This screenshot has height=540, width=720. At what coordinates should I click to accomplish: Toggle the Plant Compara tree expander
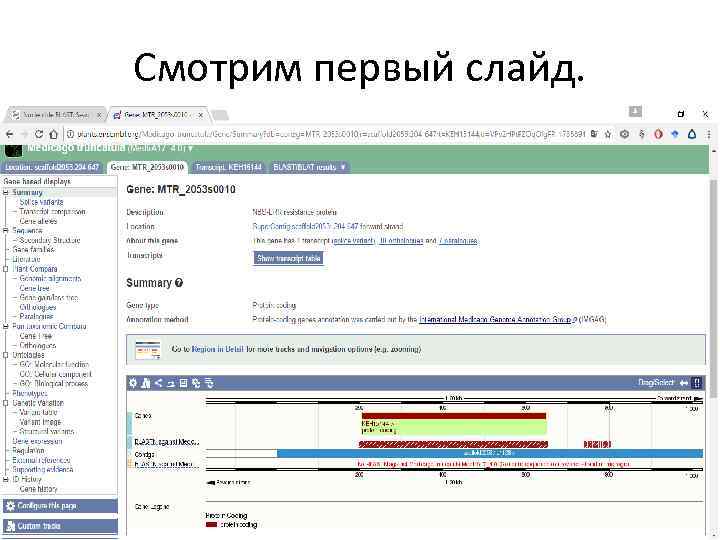tap(6, 269)
